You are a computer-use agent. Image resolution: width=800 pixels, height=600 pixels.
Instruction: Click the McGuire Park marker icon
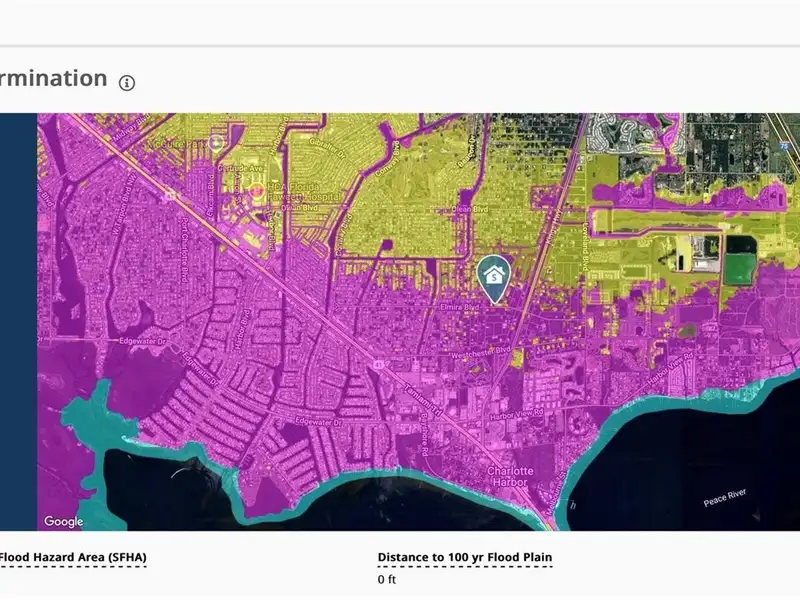(x=217, y=144)
